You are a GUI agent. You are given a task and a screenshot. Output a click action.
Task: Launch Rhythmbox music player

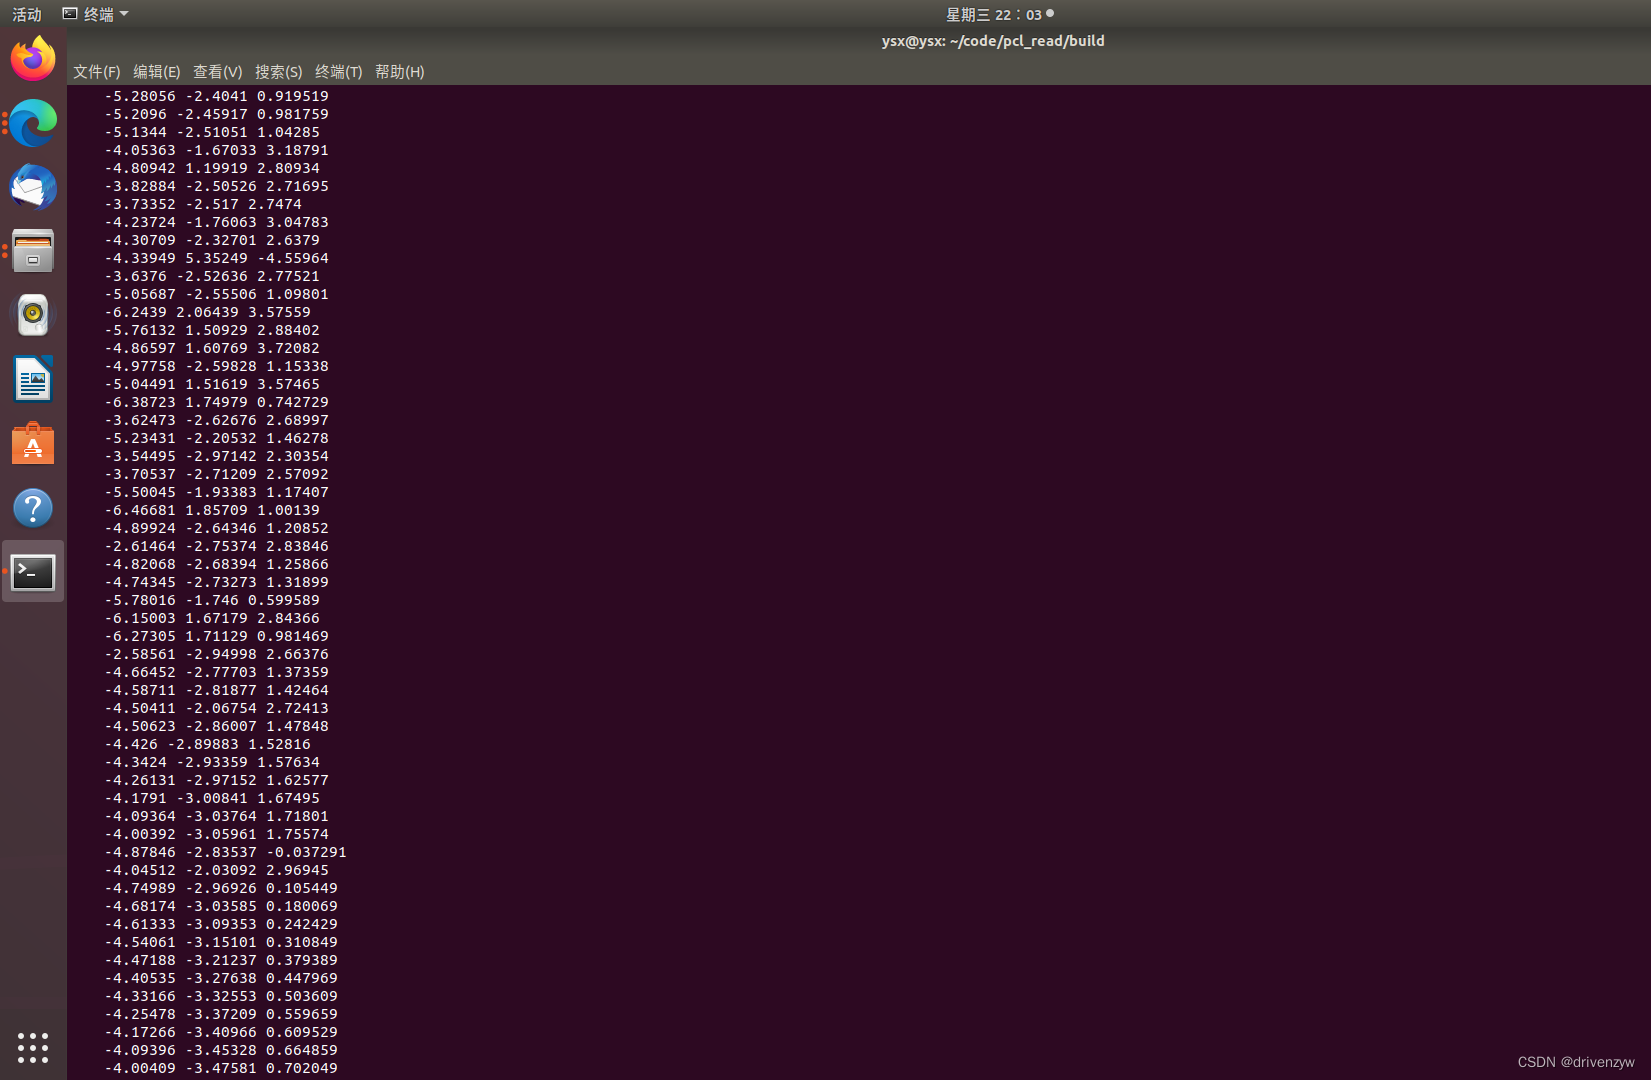click(33, 315)
